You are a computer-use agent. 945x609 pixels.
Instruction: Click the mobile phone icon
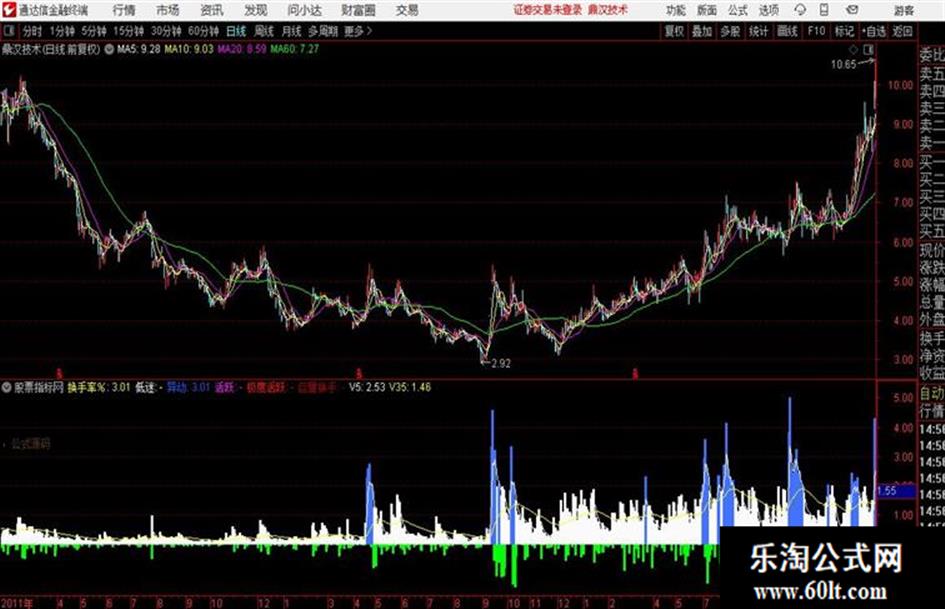click(x=824, y=10)
